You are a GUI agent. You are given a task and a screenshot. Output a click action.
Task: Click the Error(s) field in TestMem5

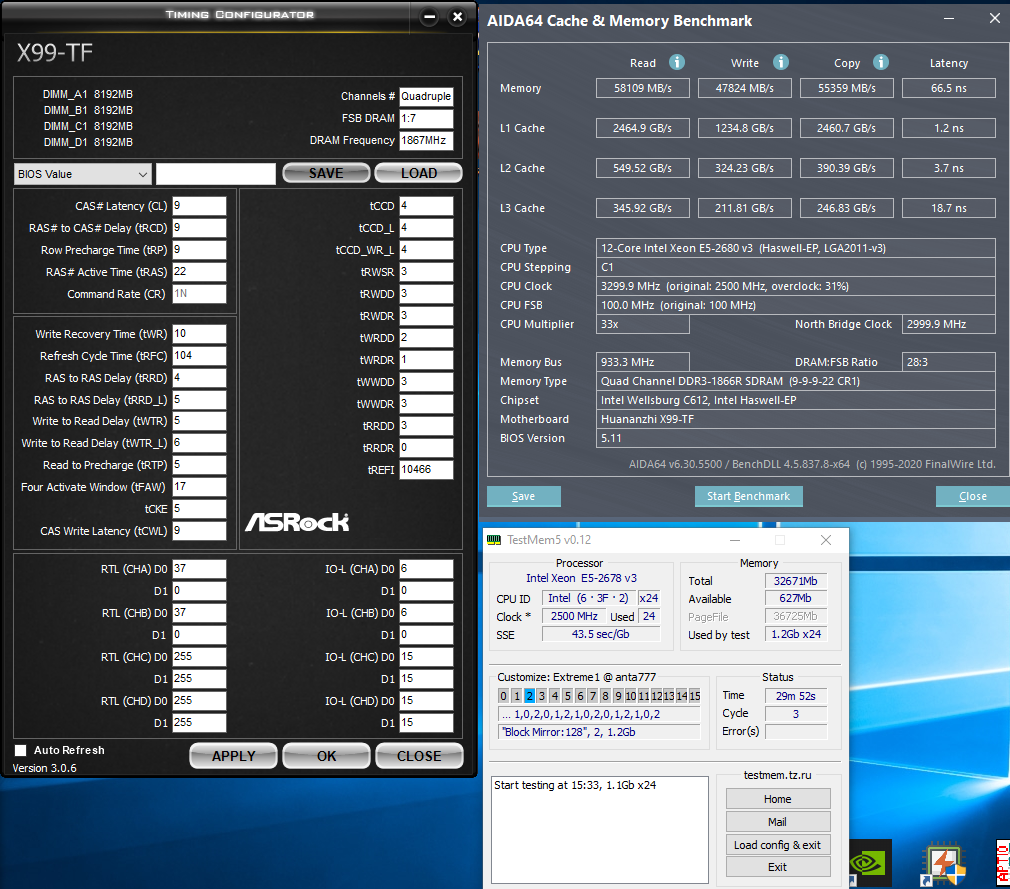click(x=796, y=732)
